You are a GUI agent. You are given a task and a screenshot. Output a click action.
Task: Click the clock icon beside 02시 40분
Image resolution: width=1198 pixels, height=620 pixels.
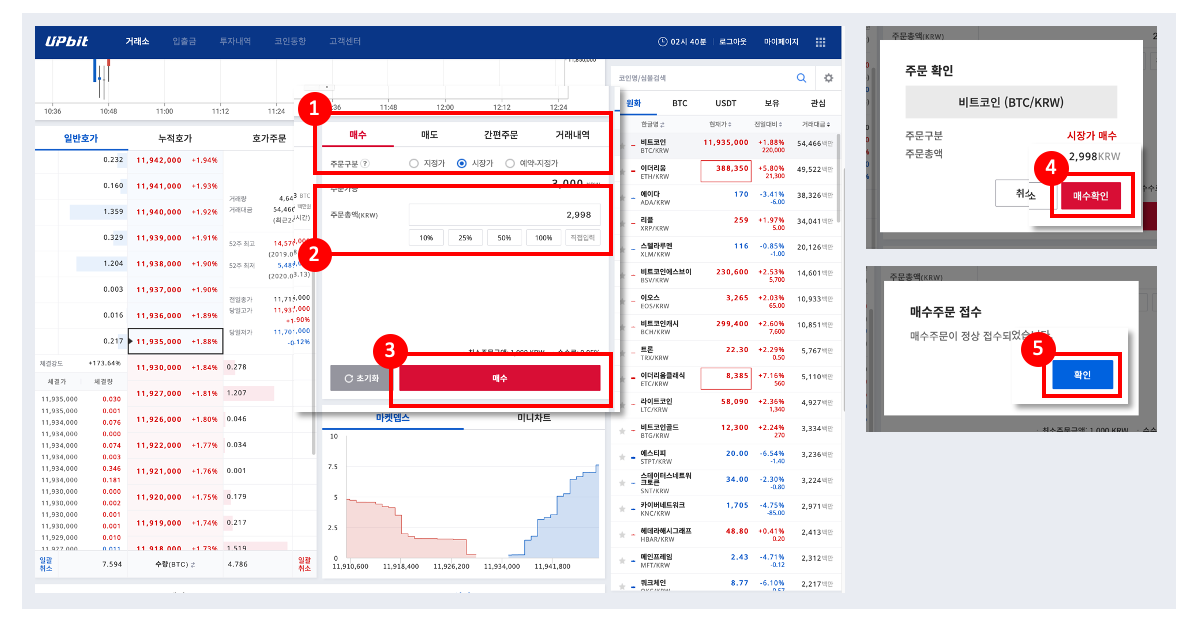[x=662, y=42]
